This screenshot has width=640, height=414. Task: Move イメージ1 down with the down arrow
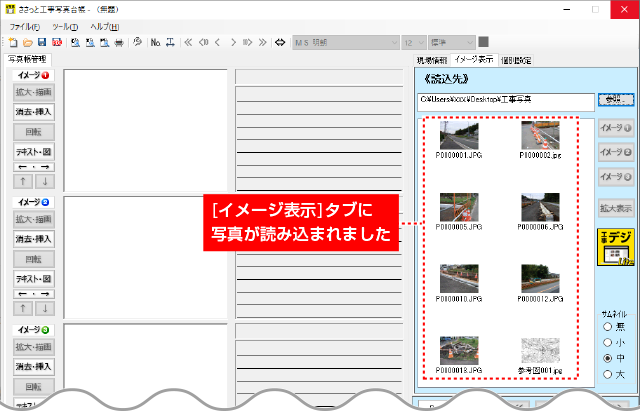tap(45, 181)
